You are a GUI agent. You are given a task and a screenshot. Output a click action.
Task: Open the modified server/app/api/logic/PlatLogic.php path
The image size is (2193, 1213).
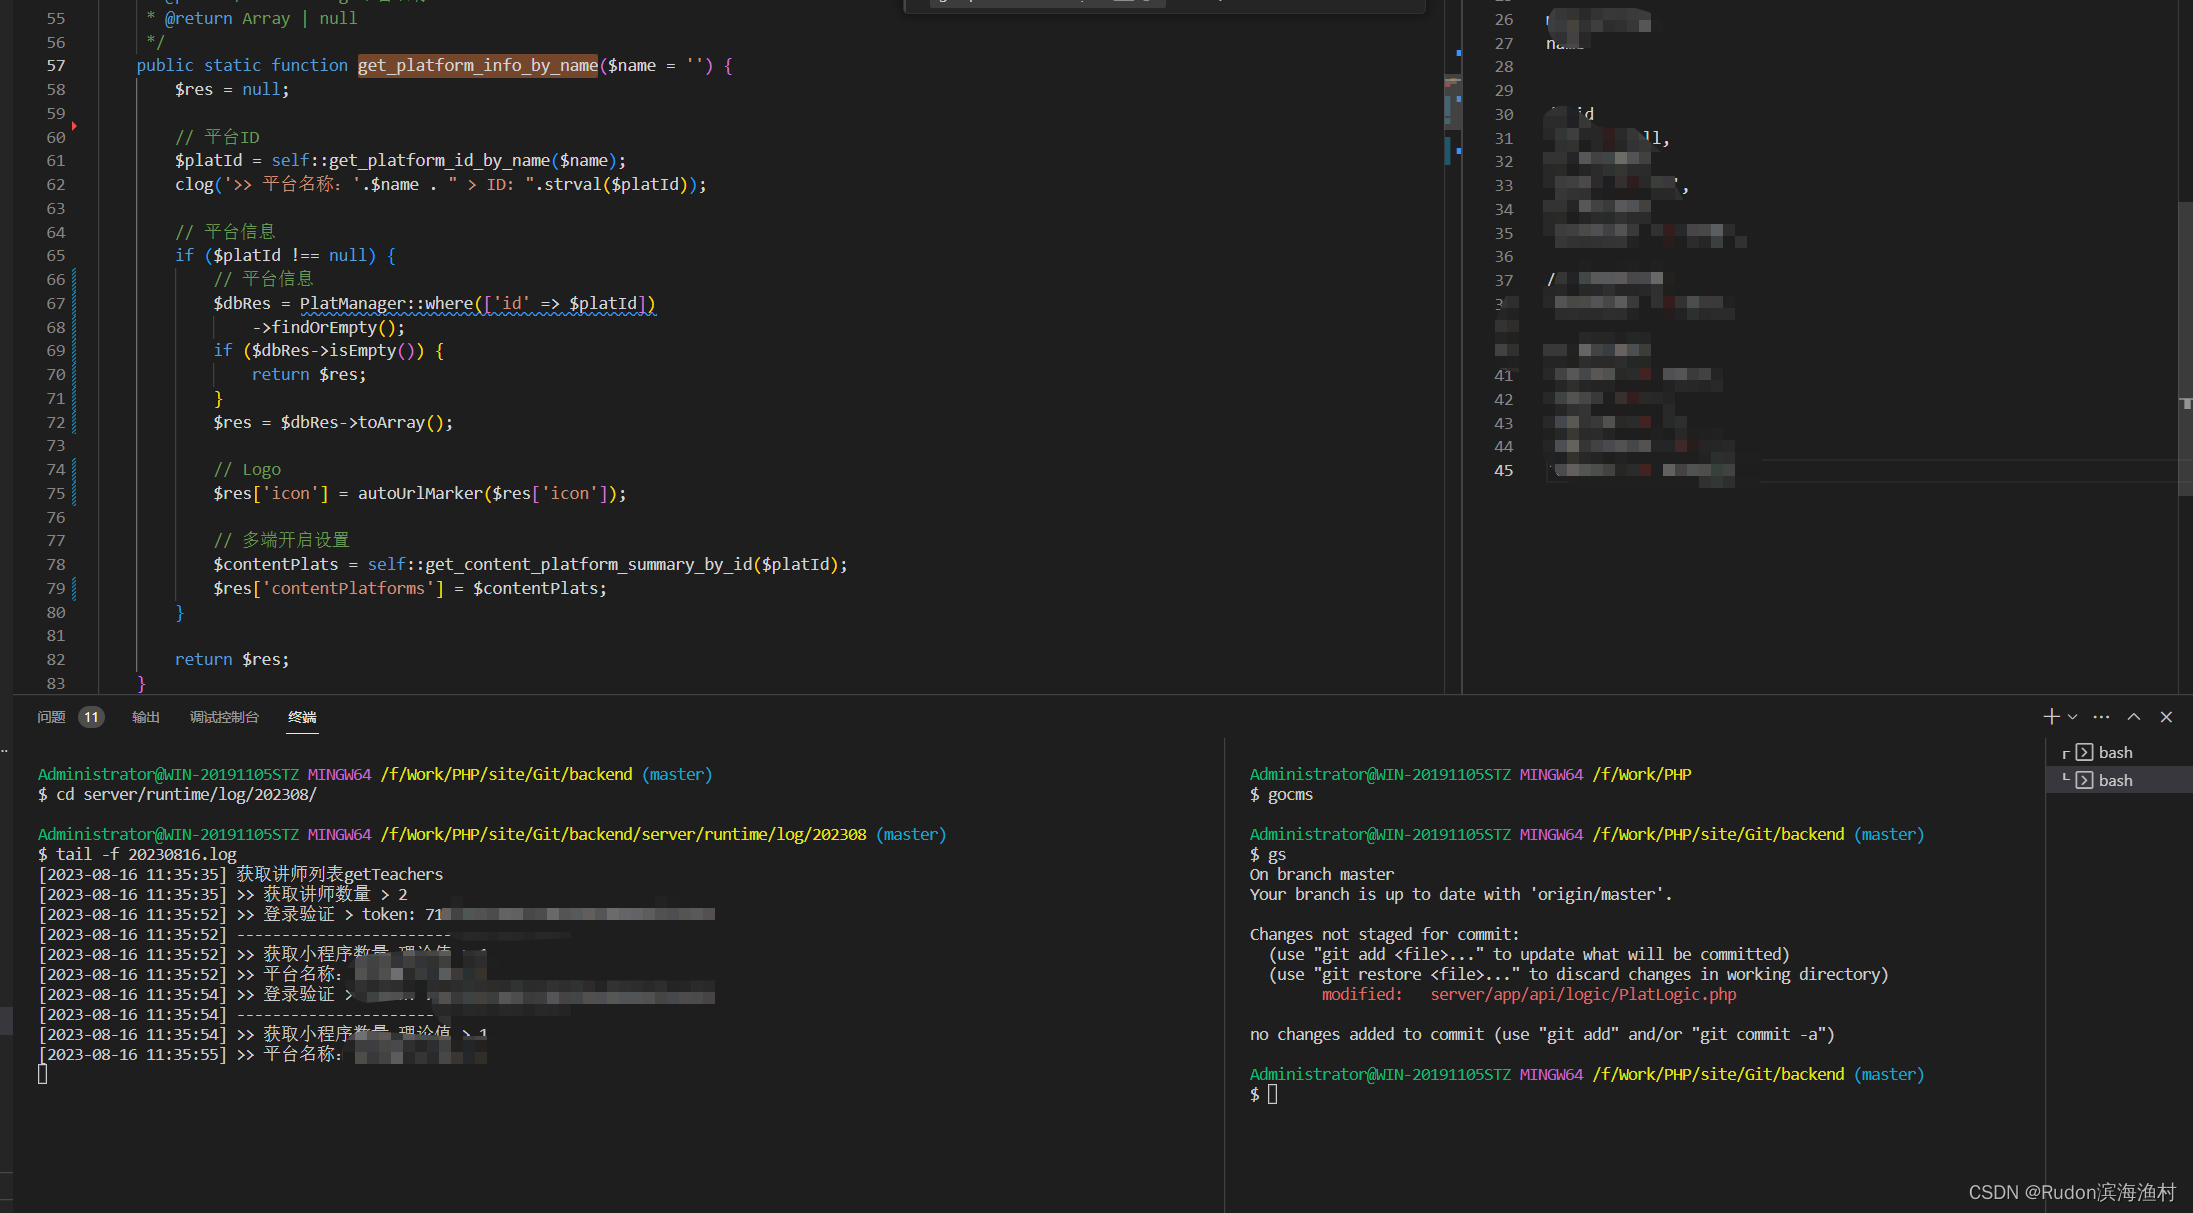[x=1583, y=994]
